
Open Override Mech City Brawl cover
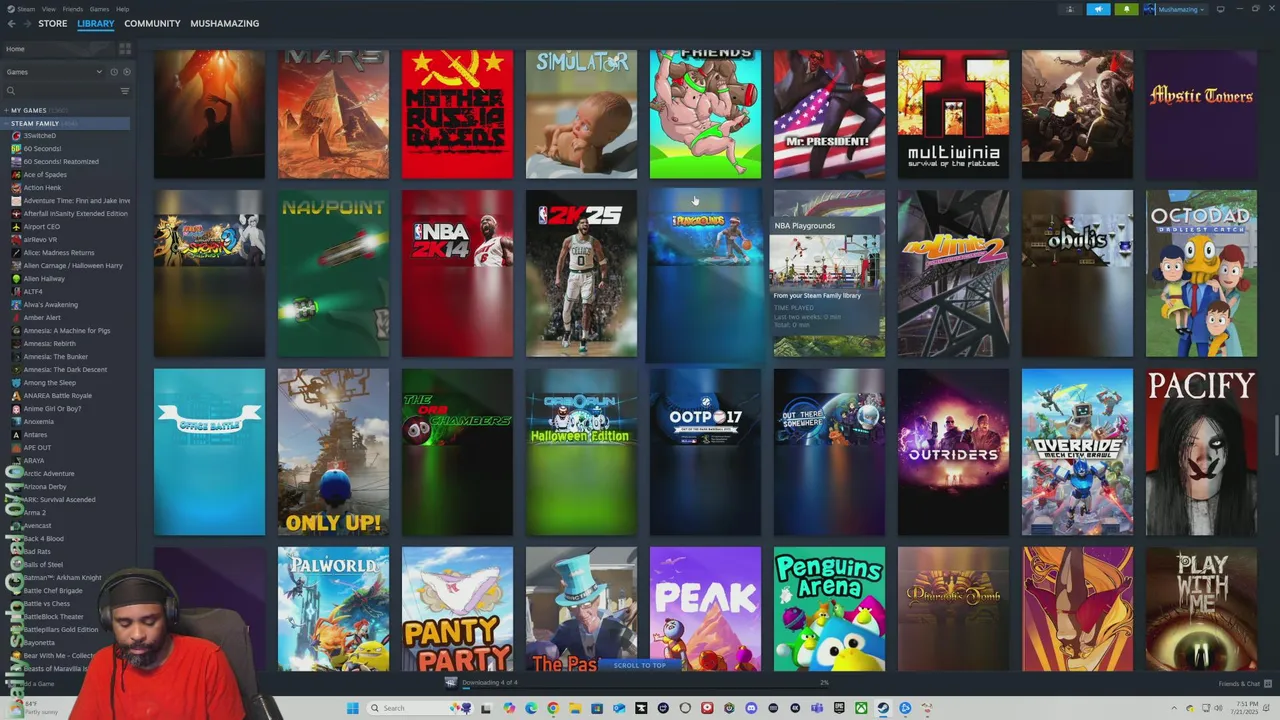point(1077,452)
